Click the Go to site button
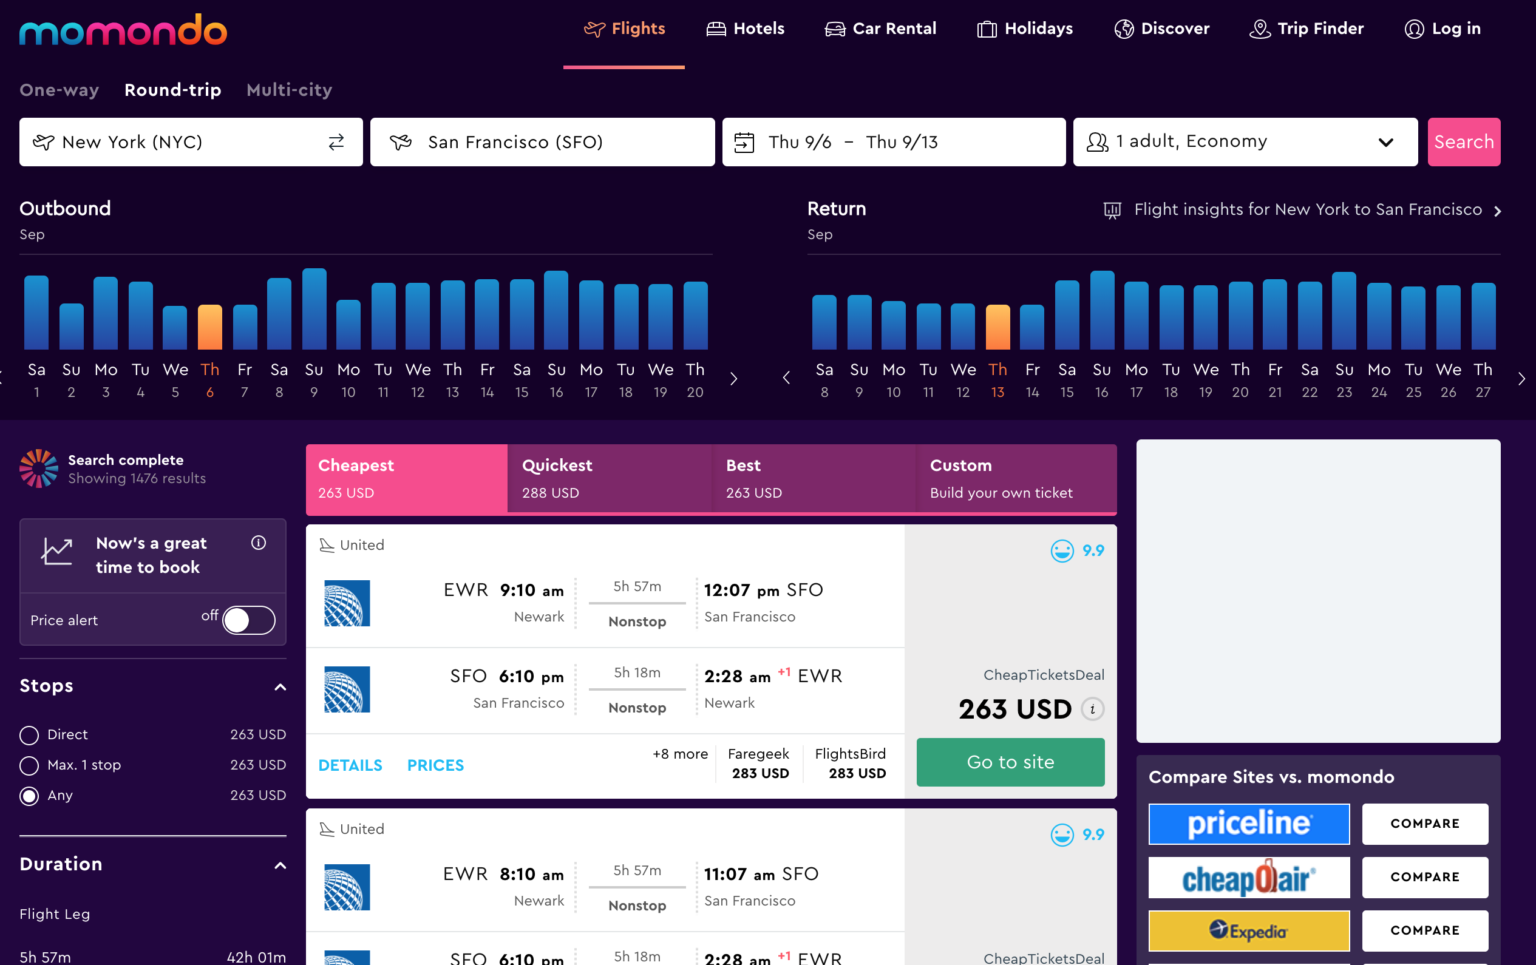The image size is (1536, 965). pyautogui.click(x=1010, y=762)
